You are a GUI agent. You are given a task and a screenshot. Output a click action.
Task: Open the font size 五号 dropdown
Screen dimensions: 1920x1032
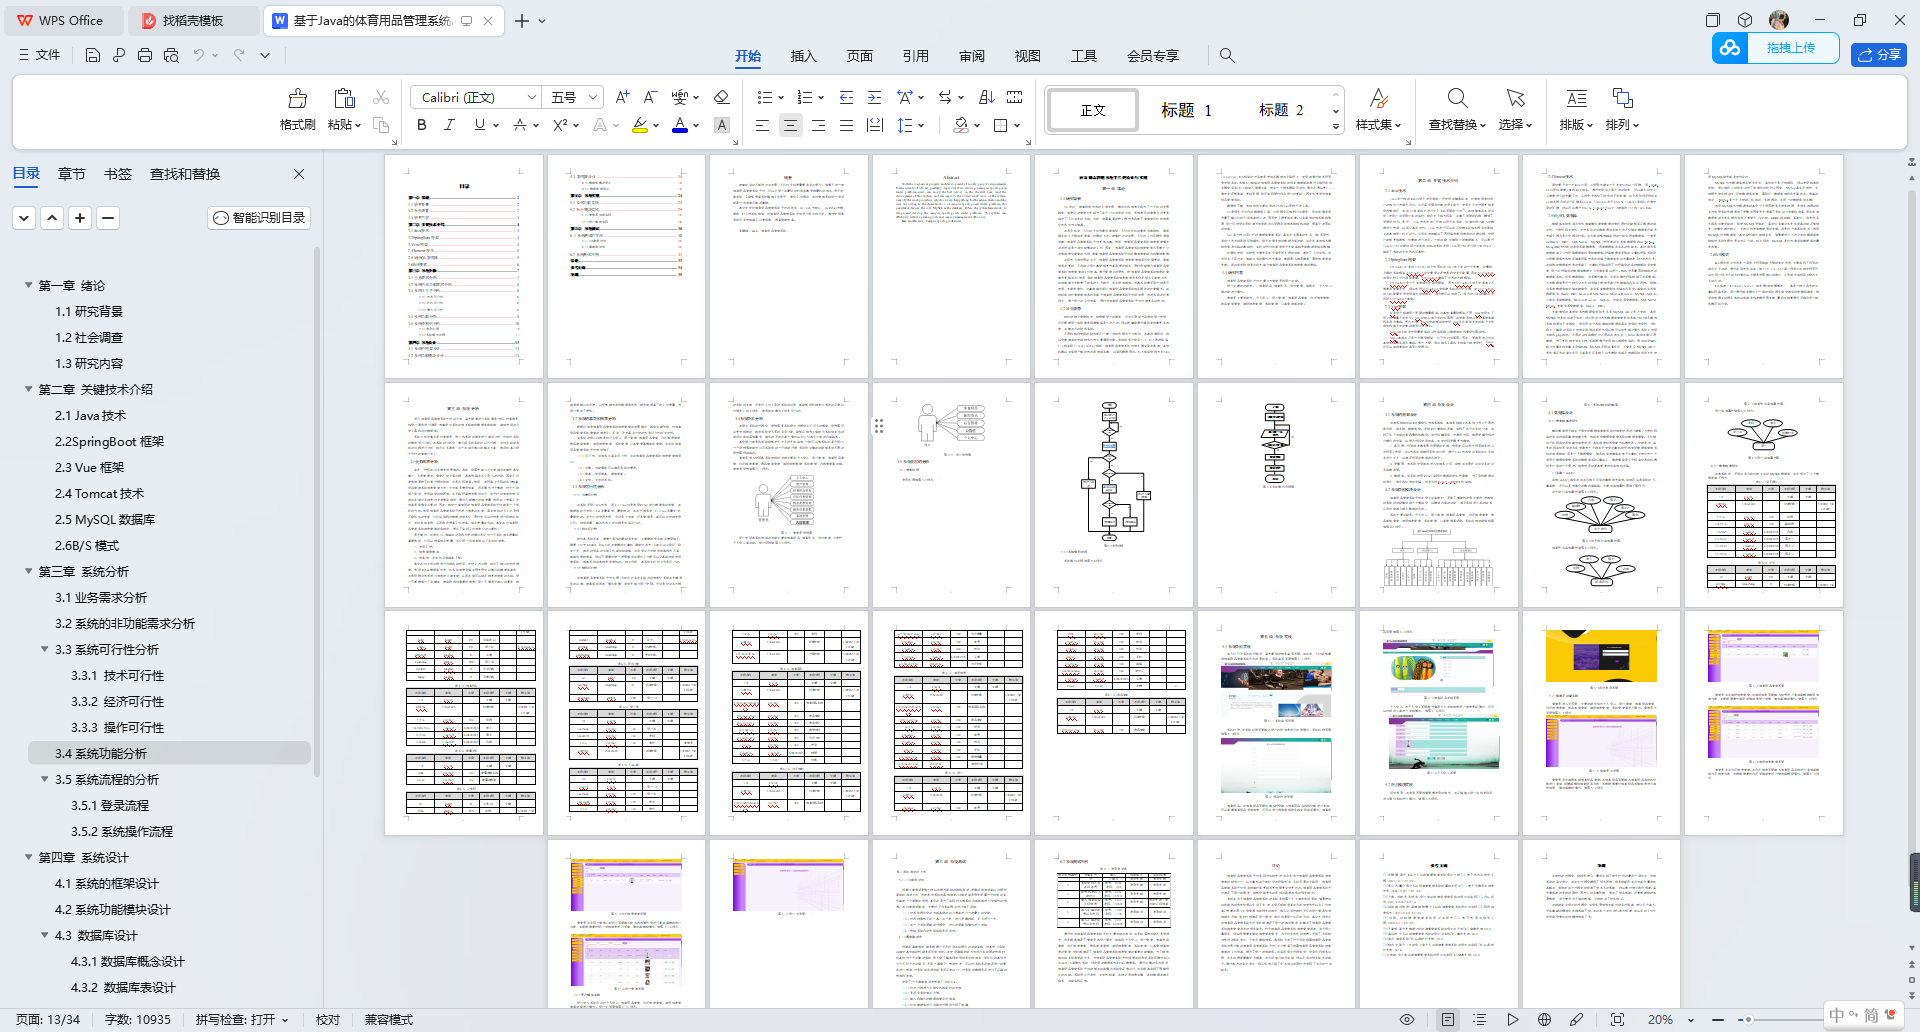coord(592,97)
